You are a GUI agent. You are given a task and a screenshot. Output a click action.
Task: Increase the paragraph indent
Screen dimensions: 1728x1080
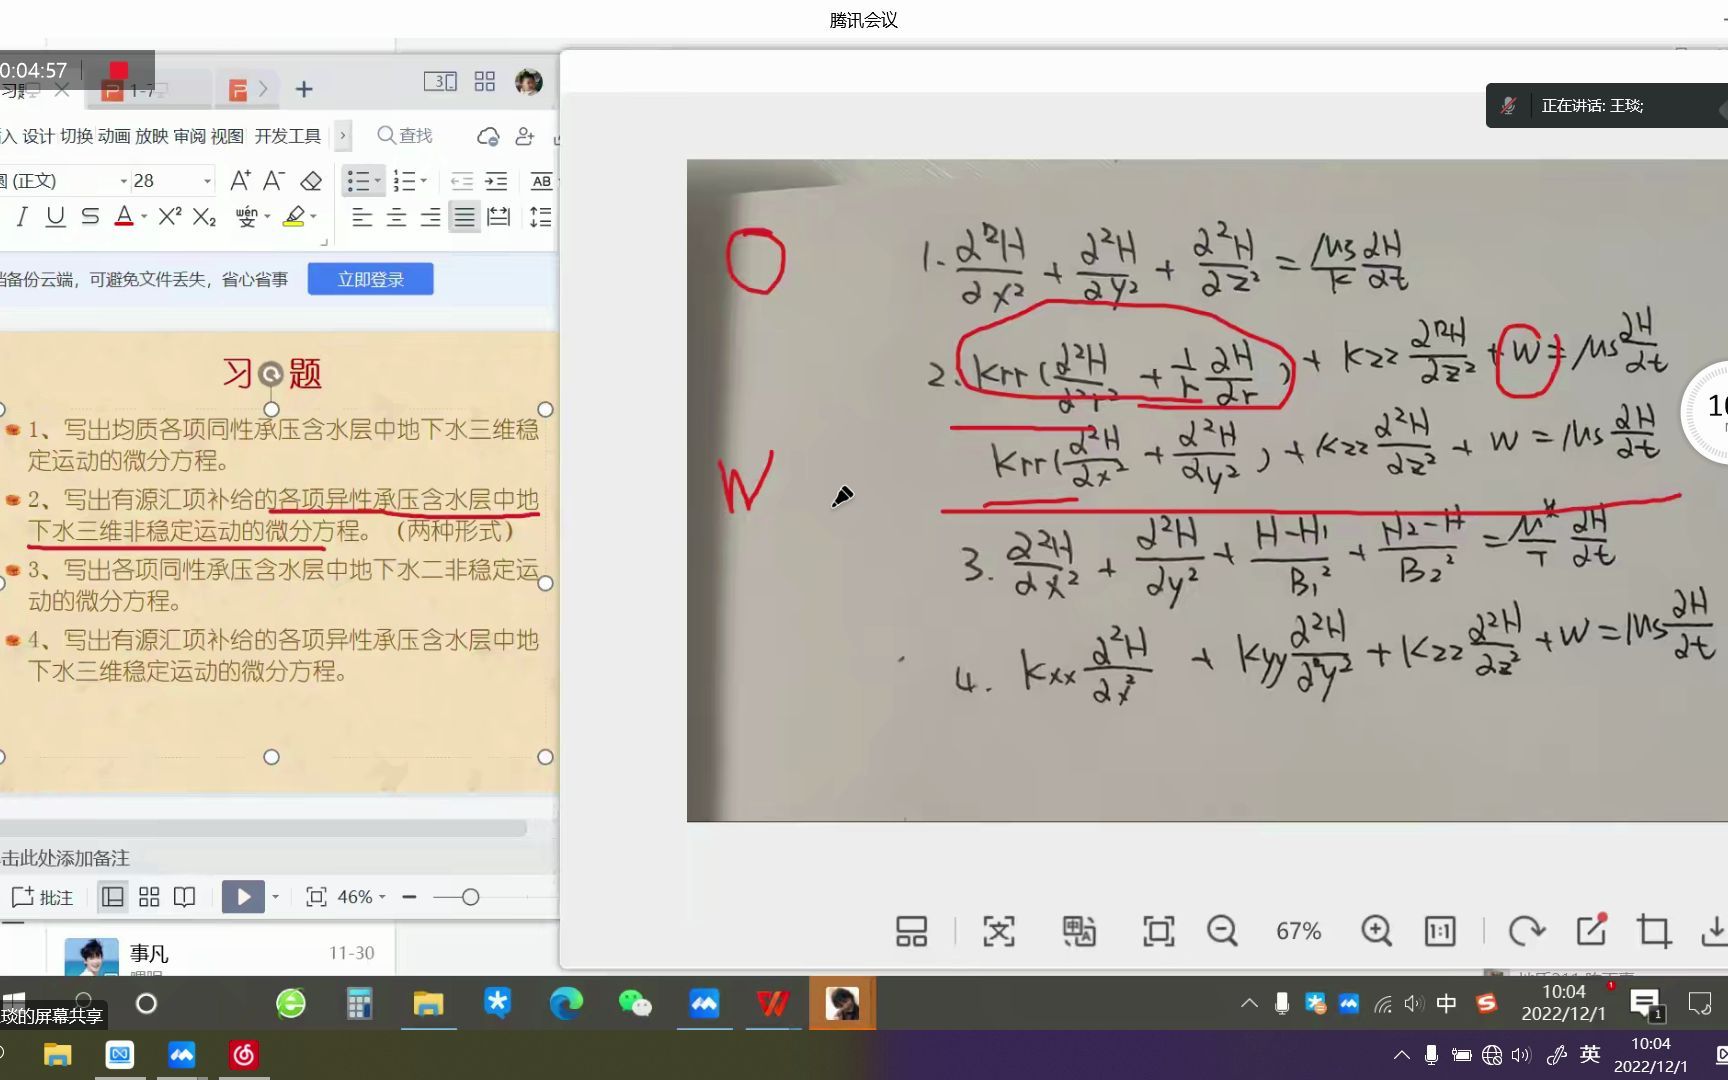pyautogui.click(x=497, y=181)
